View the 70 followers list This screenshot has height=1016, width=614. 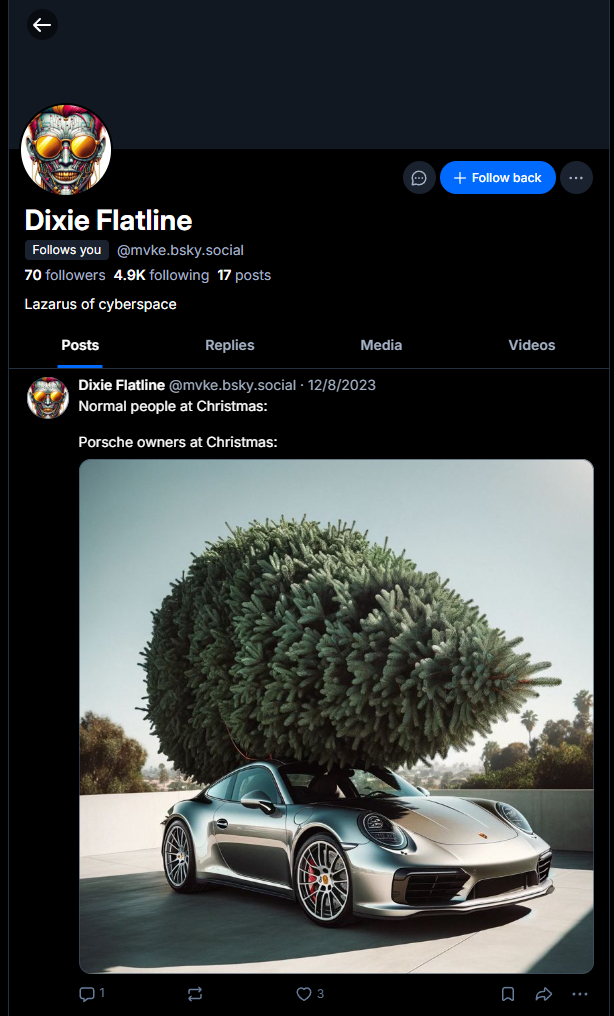65,275
